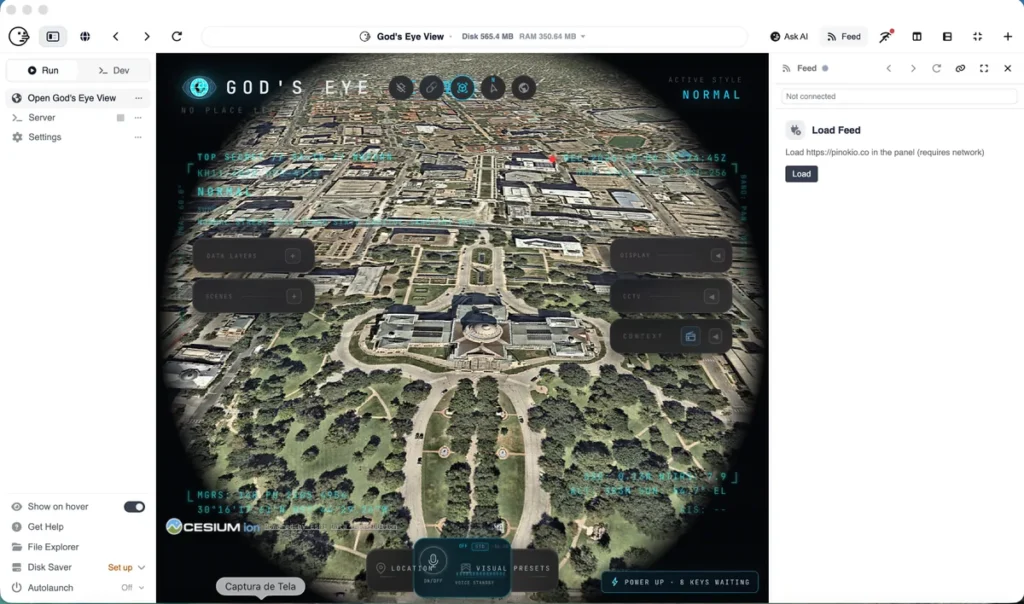This screenshot has height=604, width=1024.
Task: Collapse the Context panel arrow
Action: coord(716,336)
